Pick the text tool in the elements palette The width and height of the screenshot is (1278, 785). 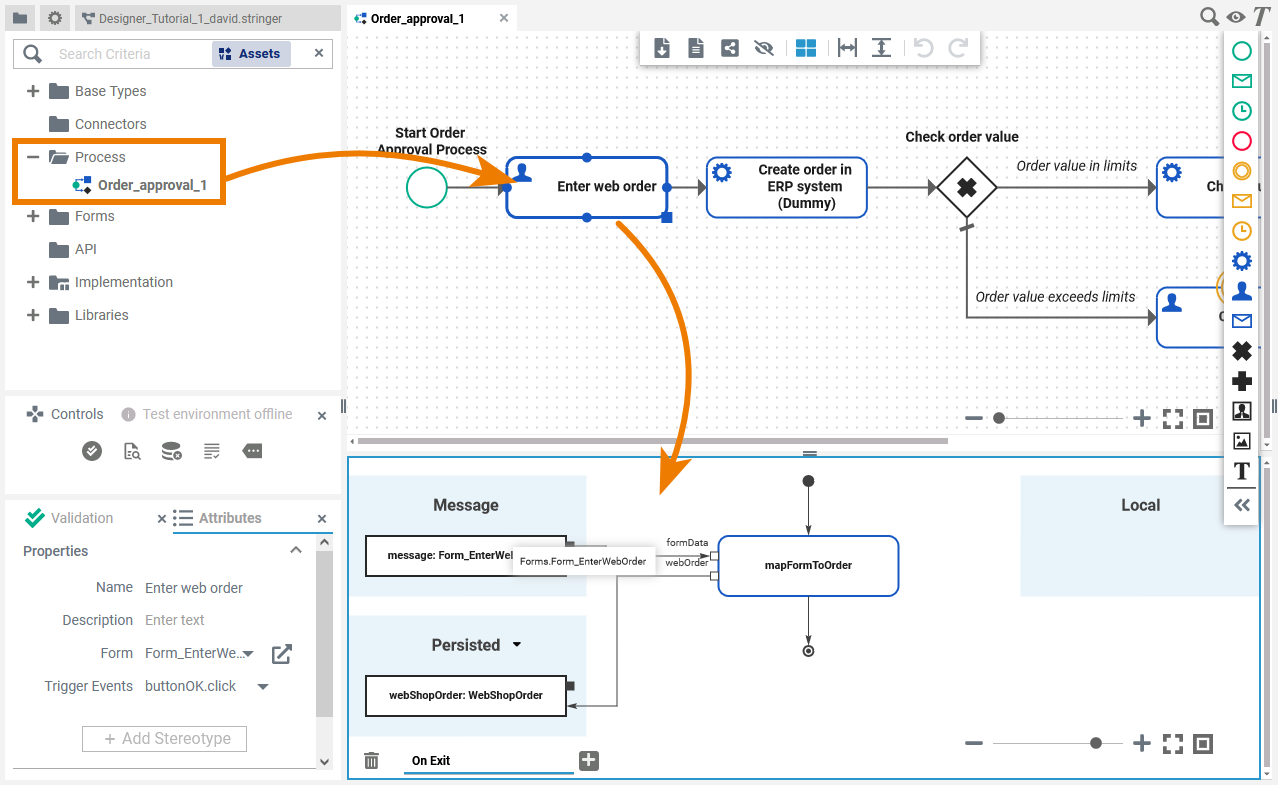[x=1241, y=471]
